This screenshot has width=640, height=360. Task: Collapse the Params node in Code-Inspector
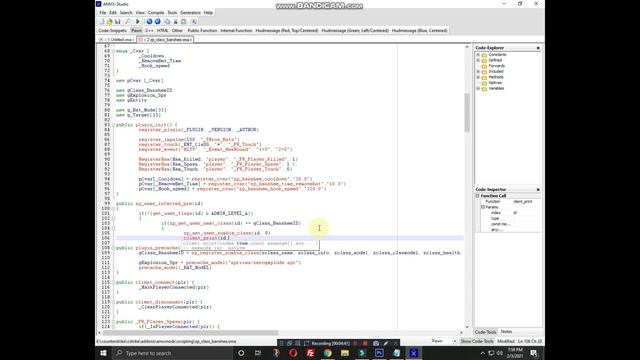pos(483,207)
